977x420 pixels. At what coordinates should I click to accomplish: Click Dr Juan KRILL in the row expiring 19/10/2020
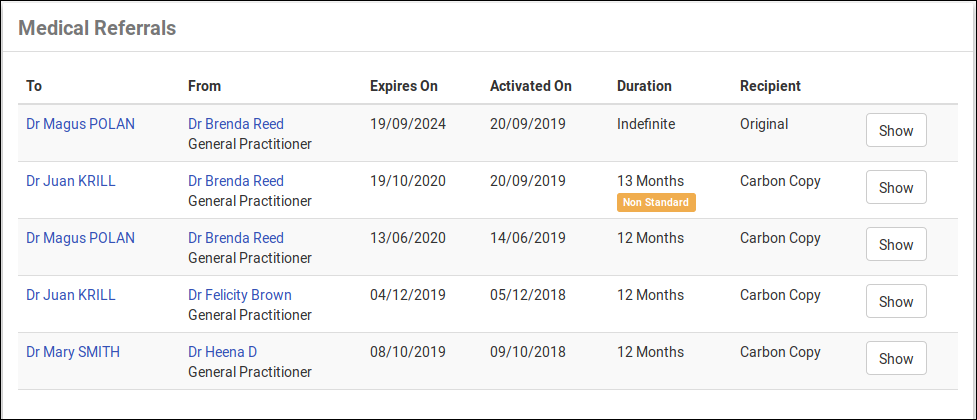click(x=71, y=181)
